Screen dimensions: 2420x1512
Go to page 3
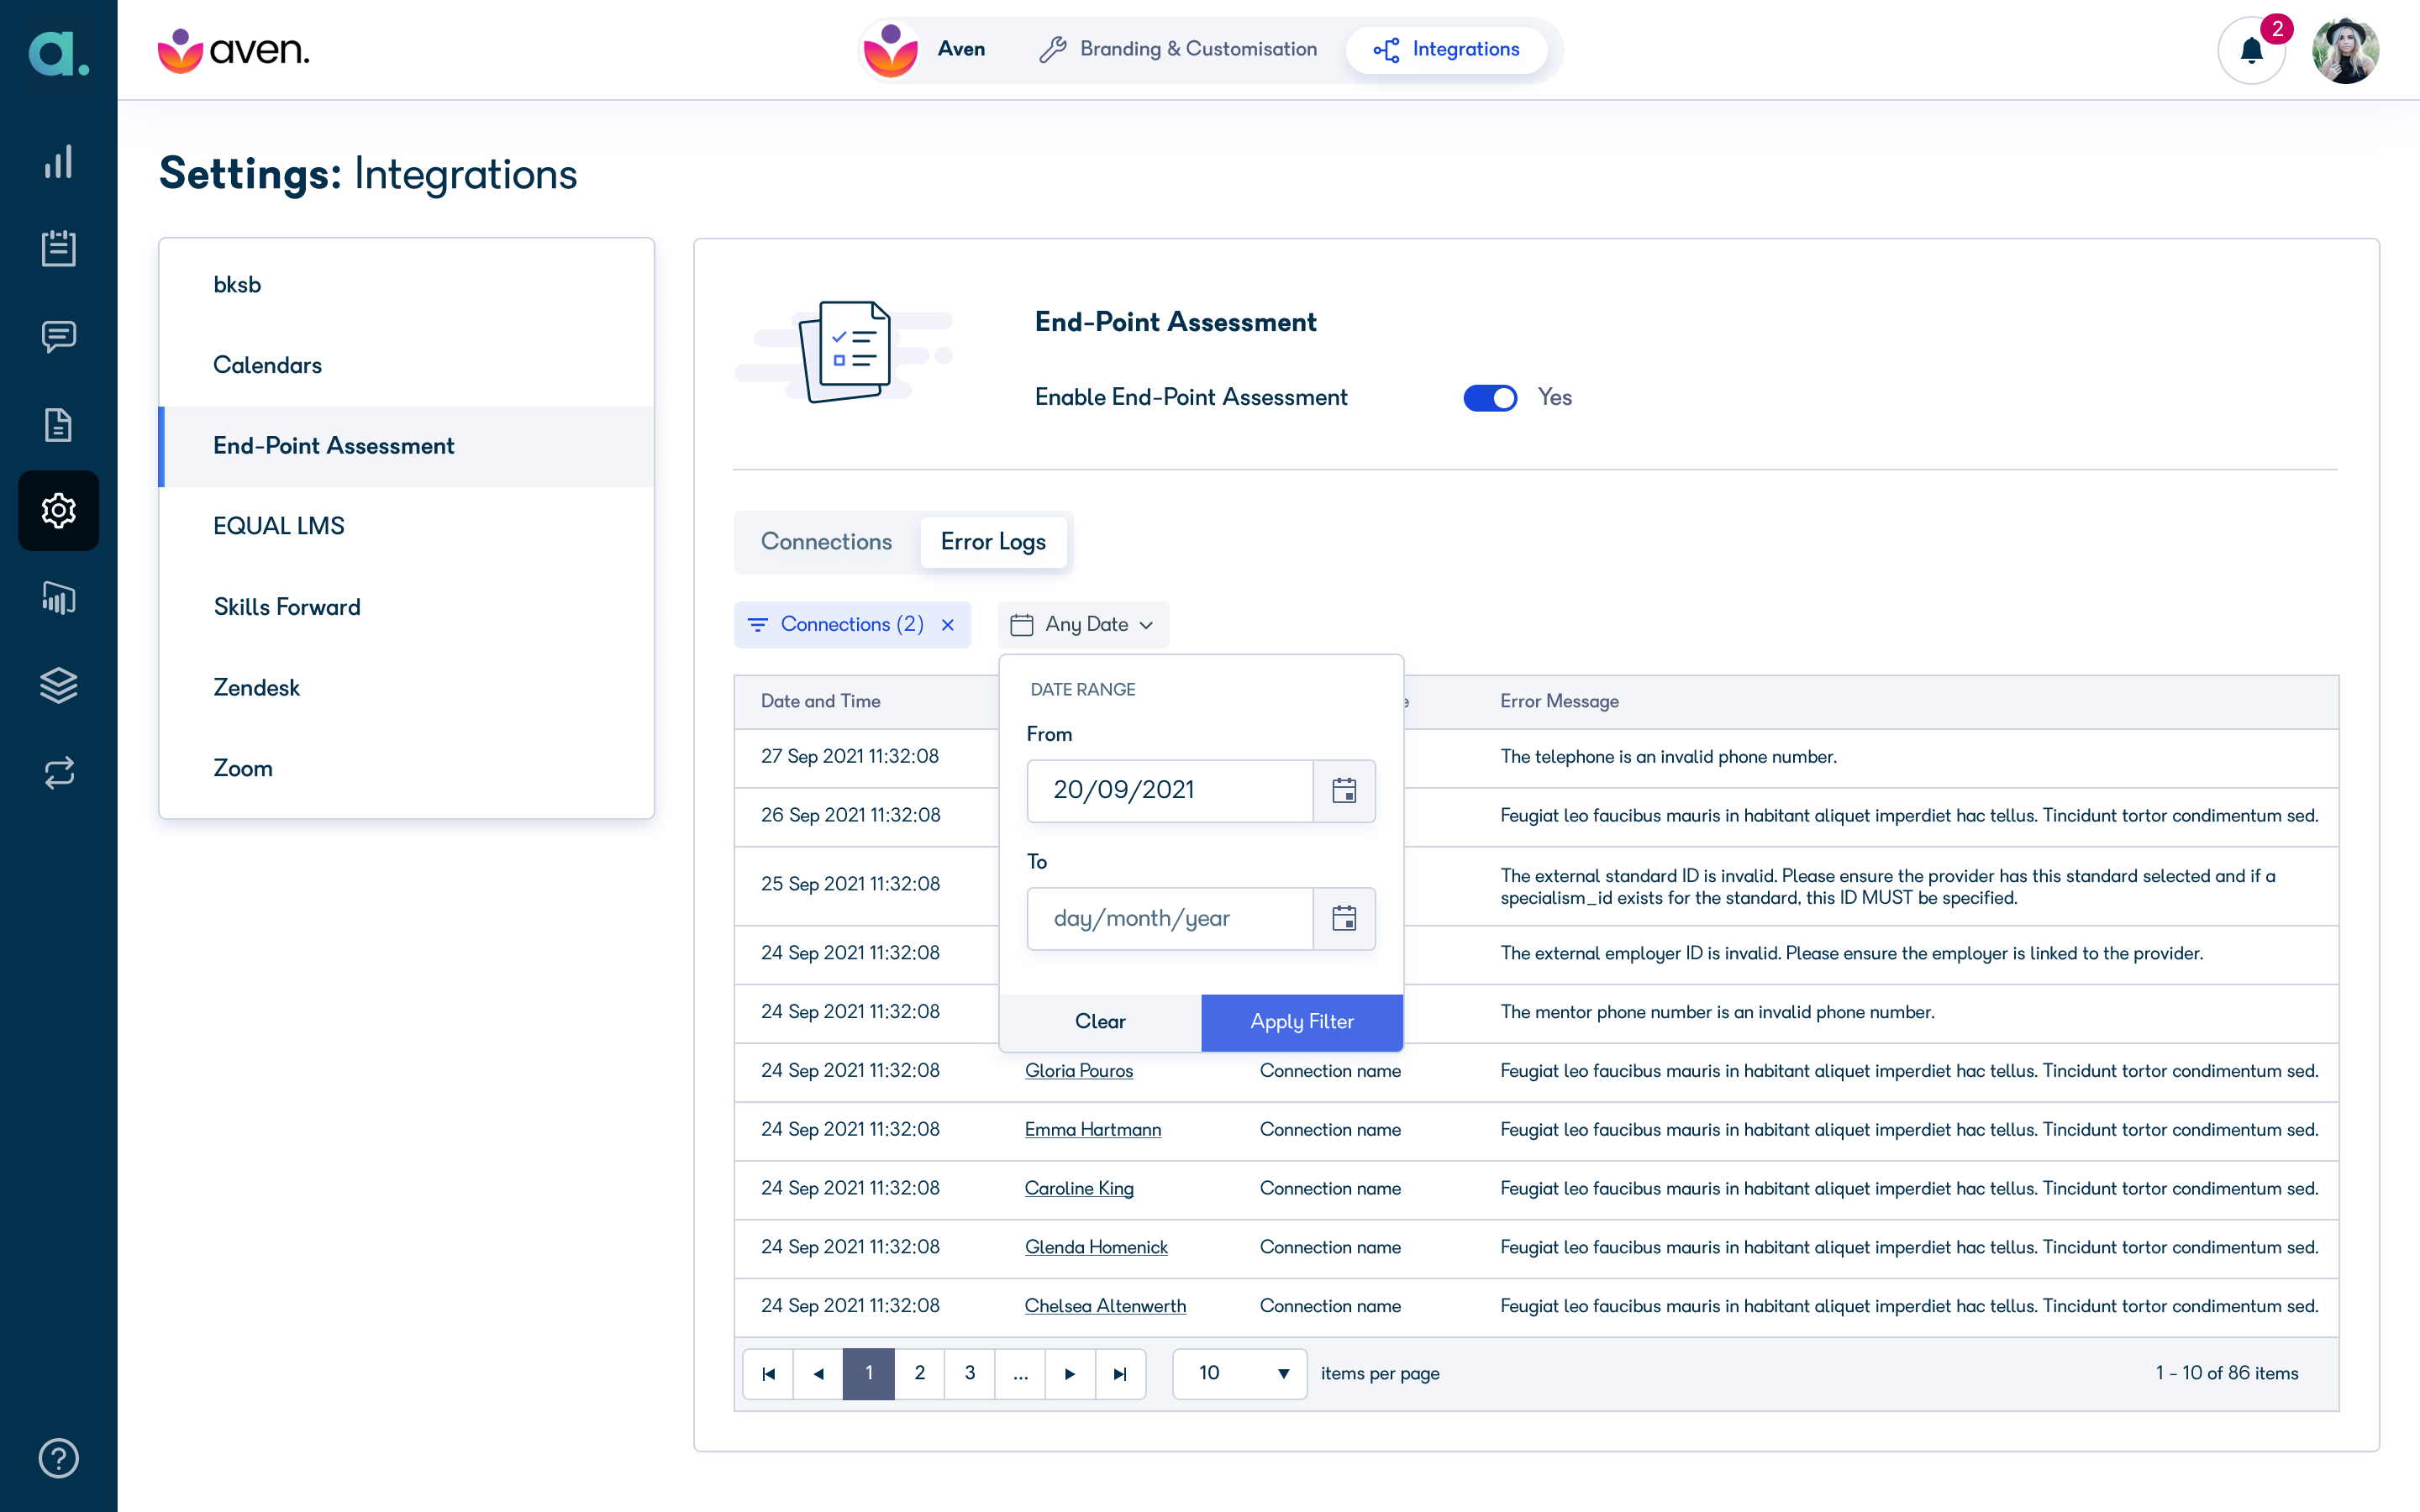[x=969, y=1373]
